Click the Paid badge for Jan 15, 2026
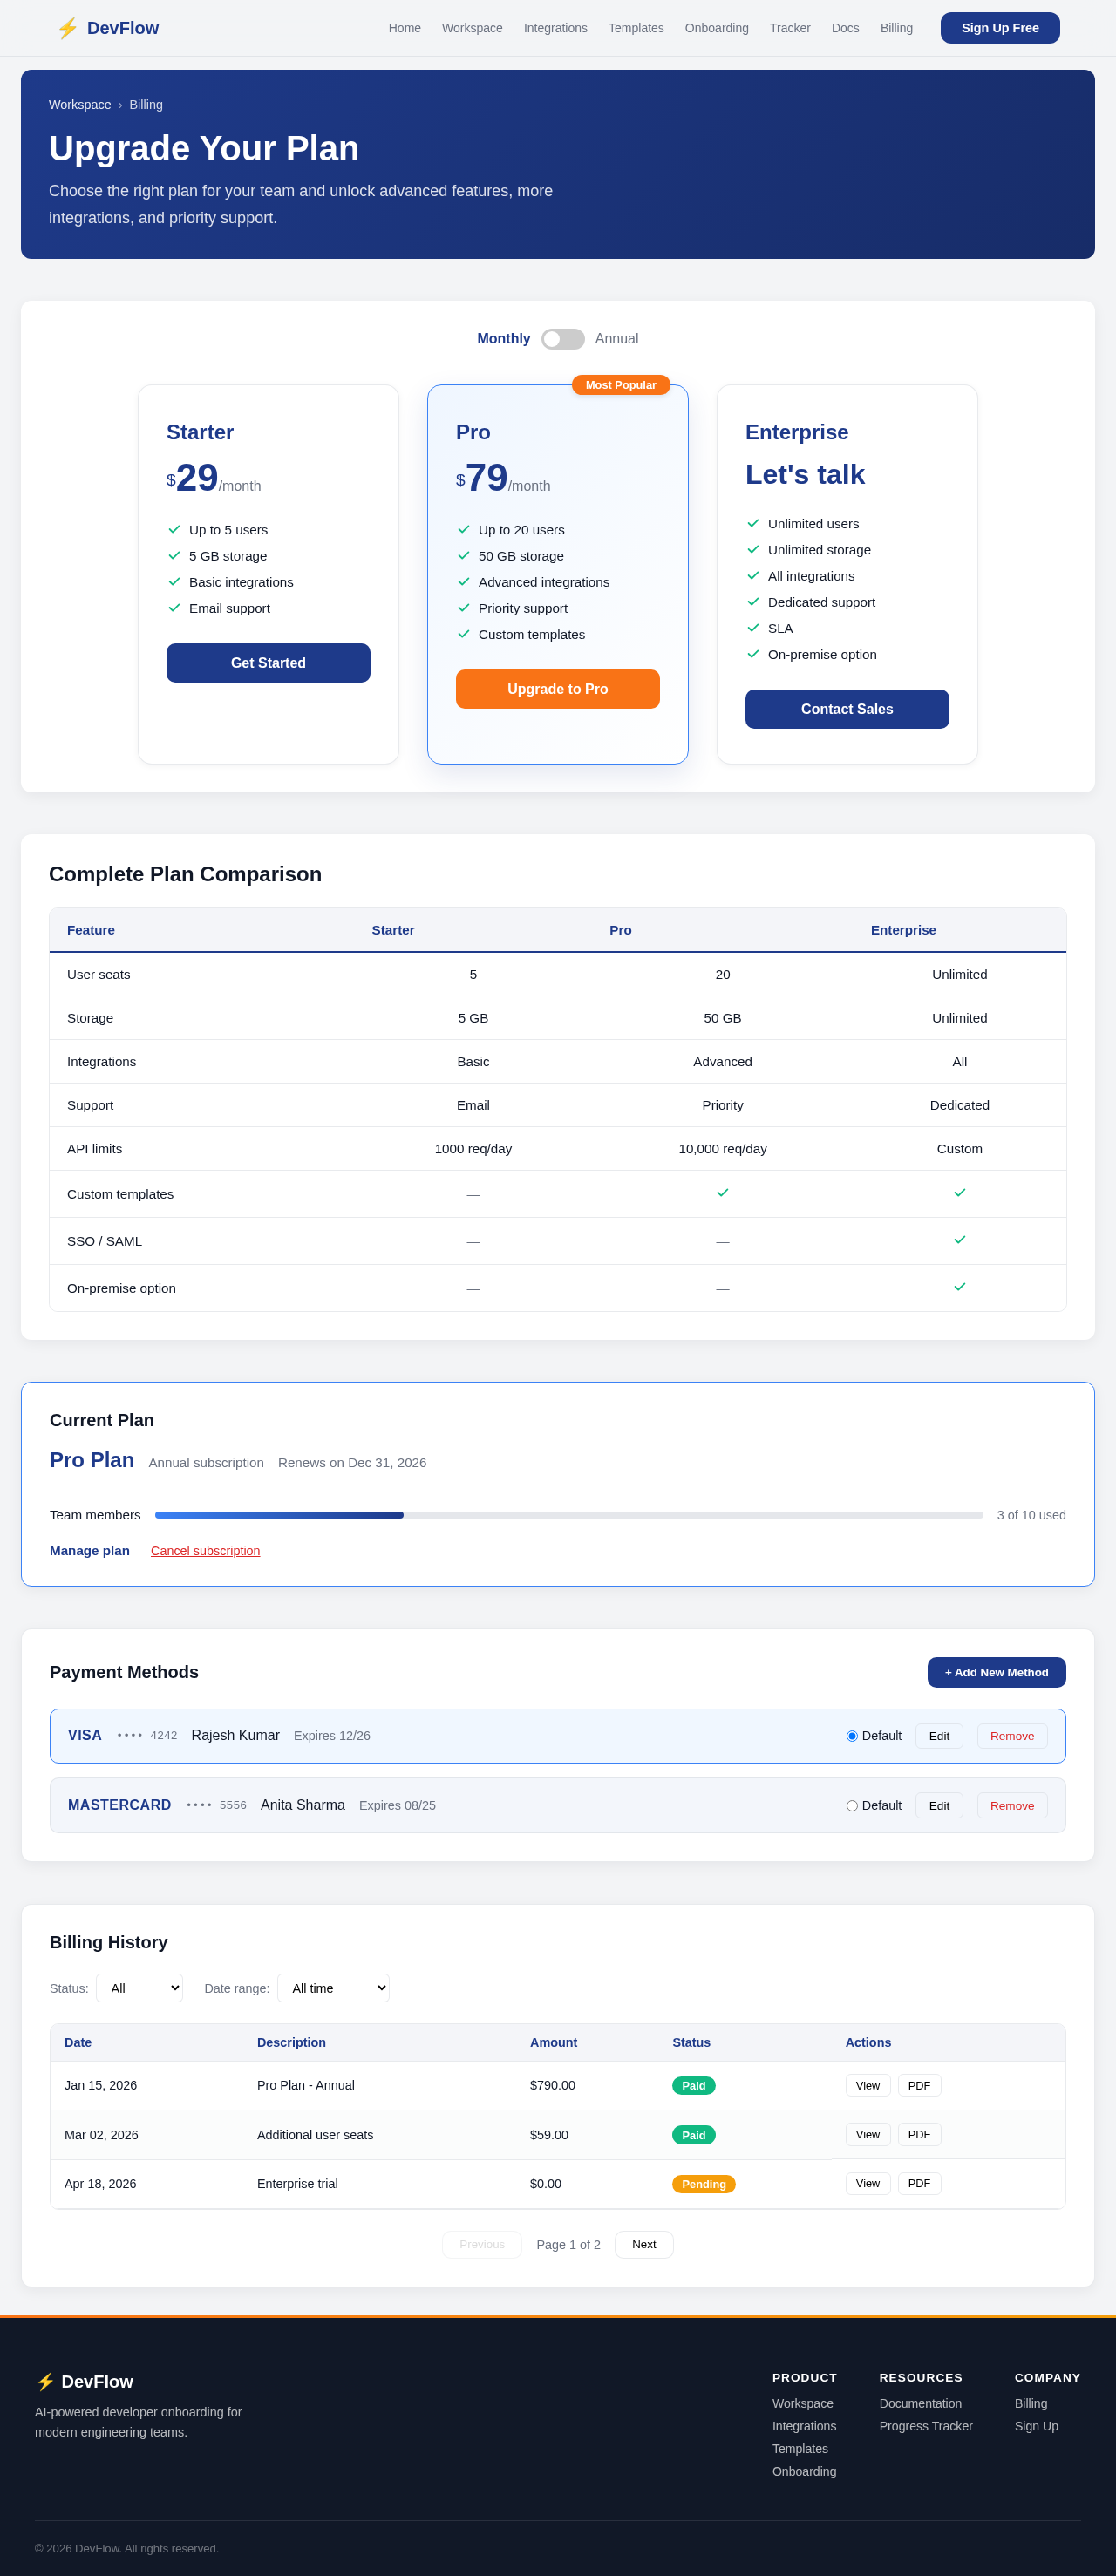Image resolution: width=1116 pixels, height=2576 pixels. point(694,2085)
